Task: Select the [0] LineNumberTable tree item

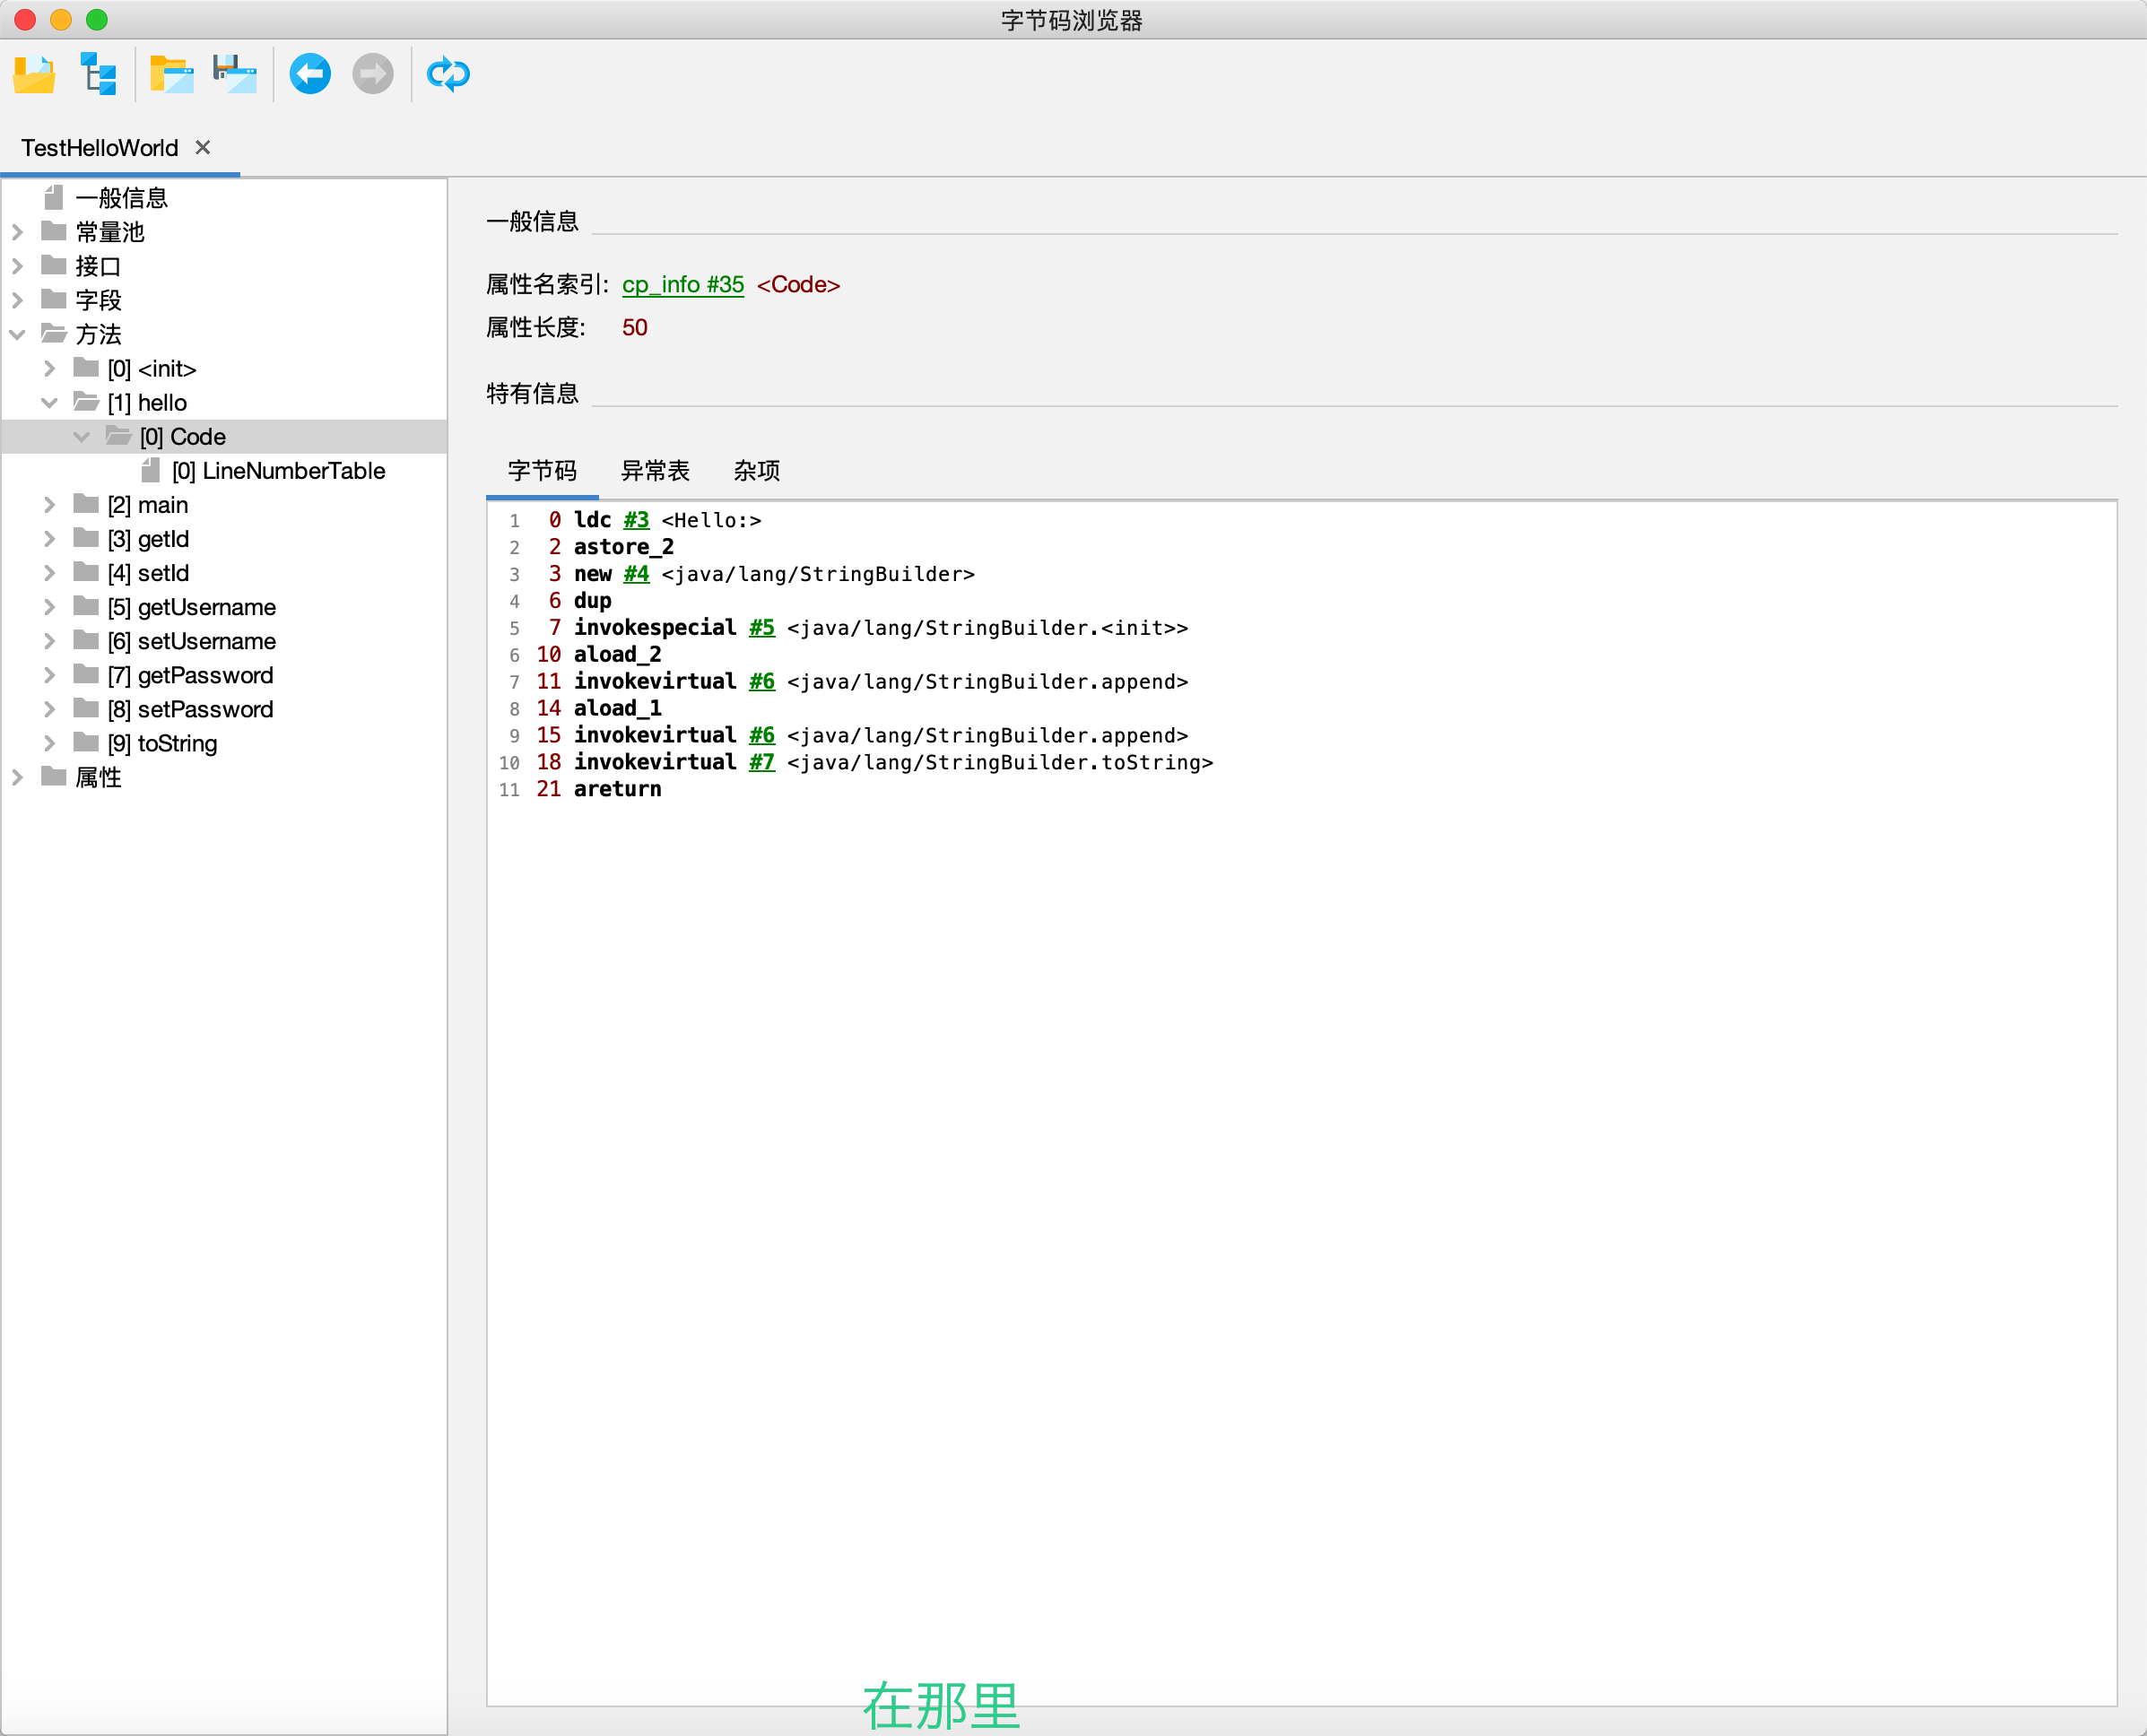Action: click(277, 471)
